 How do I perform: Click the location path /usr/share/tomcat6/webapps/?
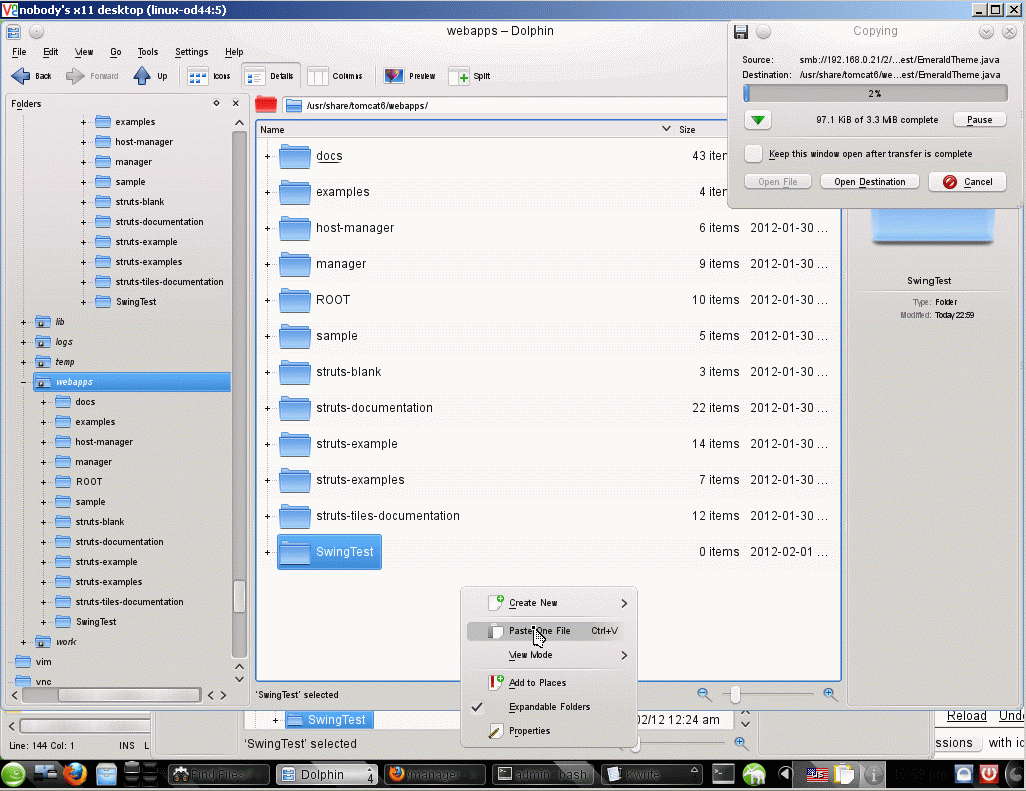367,105
